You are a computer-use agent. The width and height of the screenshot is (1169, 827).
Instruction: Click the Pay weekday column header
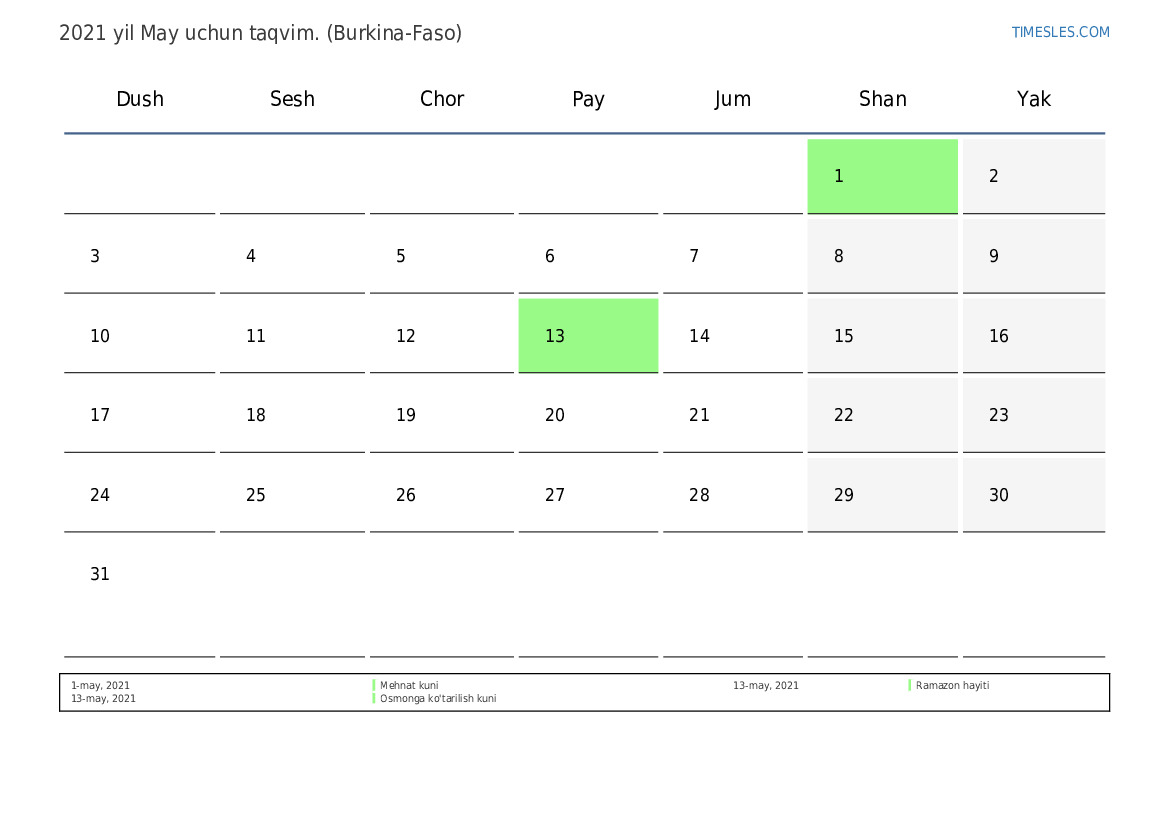pyautogui.click(x=588, y=99)
